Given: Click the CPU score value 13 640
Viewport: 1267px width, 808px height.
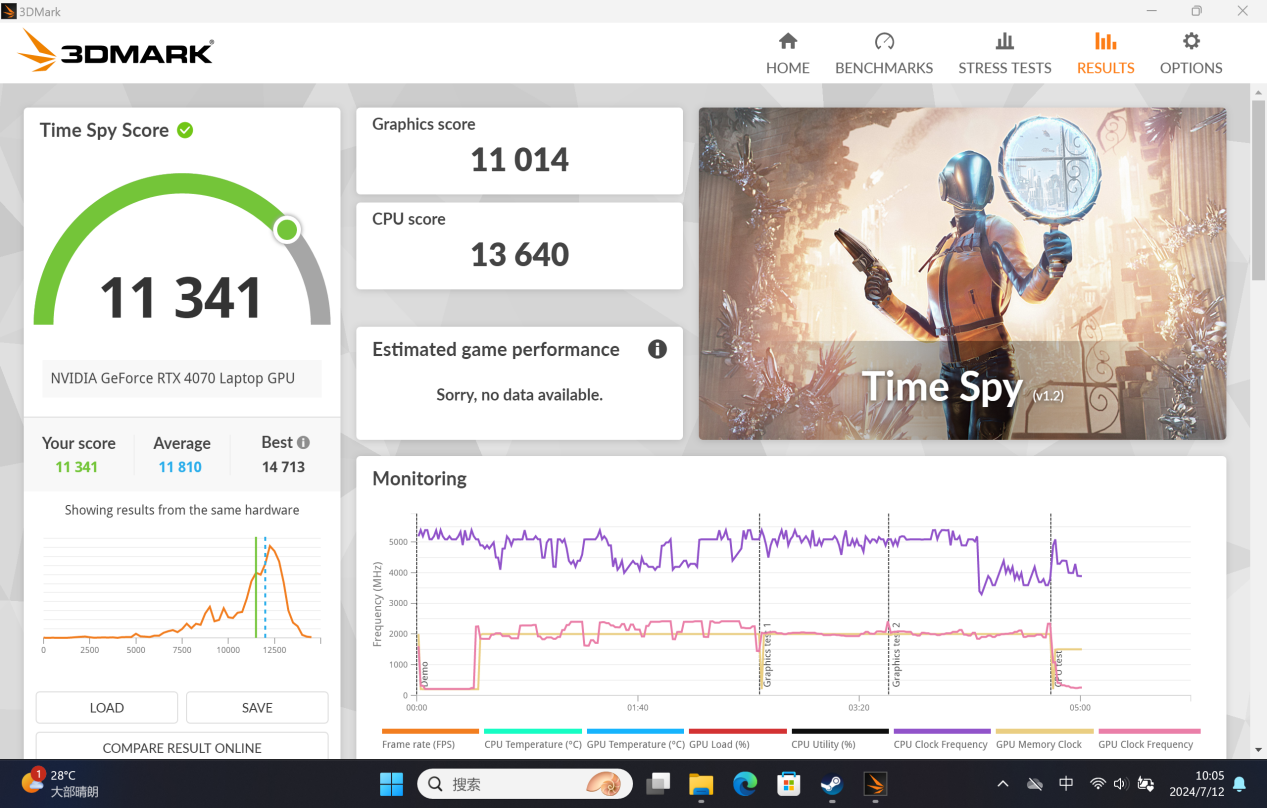Looking at the screenshot, I should (520, 255).
